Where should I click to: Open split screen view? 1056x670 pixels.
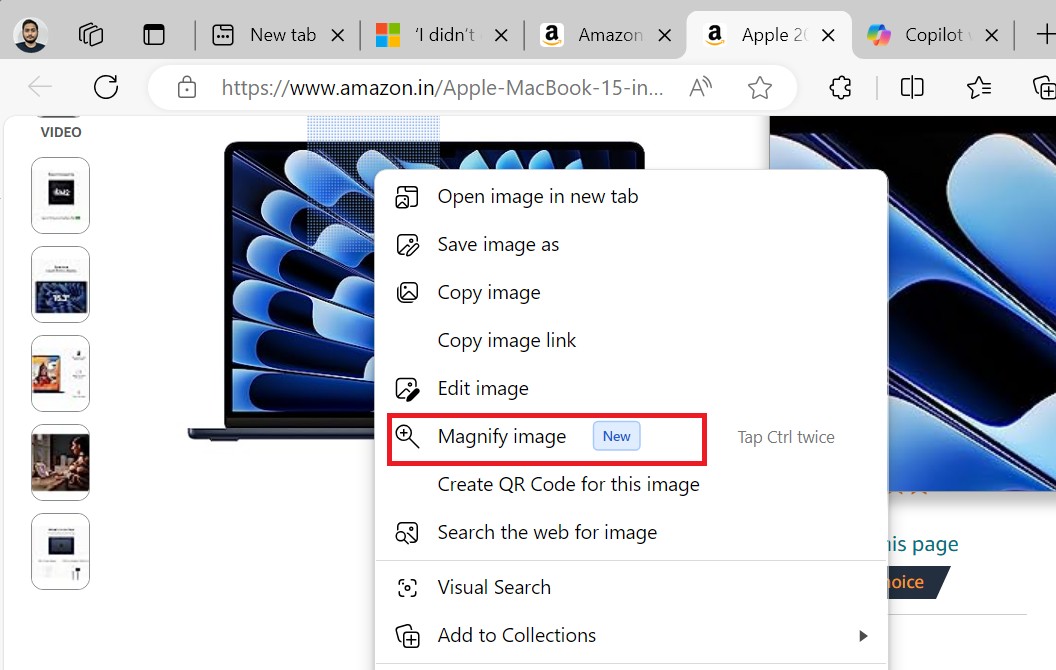click(911, 87)
